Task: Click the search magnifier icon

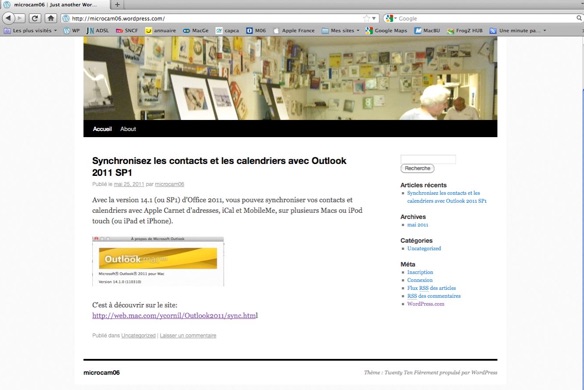Action: coord(579,18)
